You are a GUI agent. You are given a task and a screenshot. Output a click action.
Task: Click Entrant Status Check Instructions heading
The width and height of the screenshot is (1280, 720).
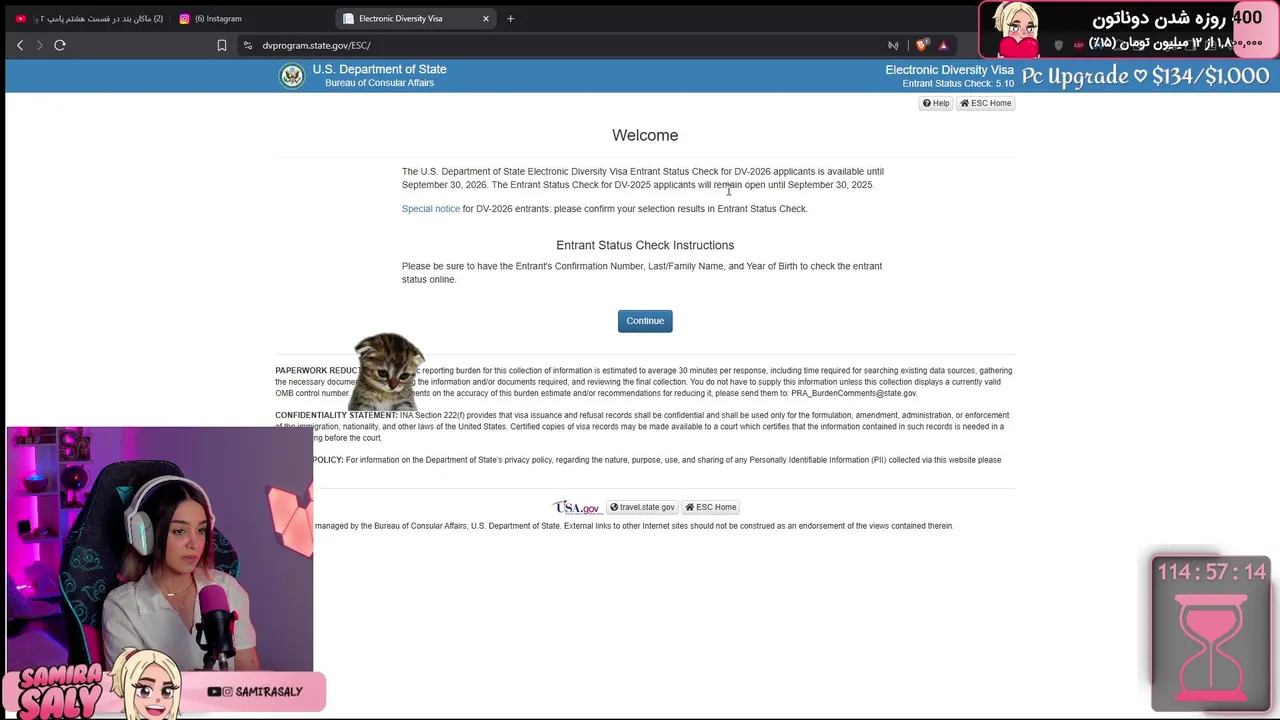point(645,245)
